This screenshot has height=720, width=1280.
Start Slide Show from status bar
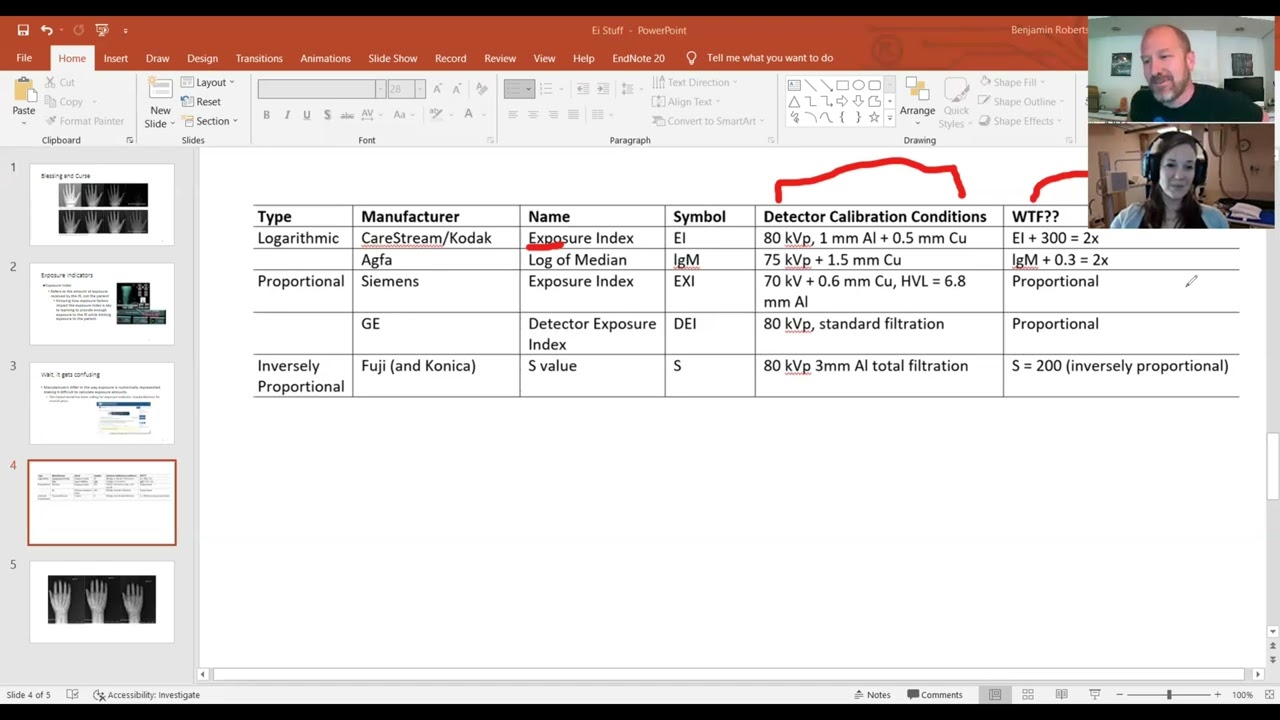click(x=1094, y=695)
